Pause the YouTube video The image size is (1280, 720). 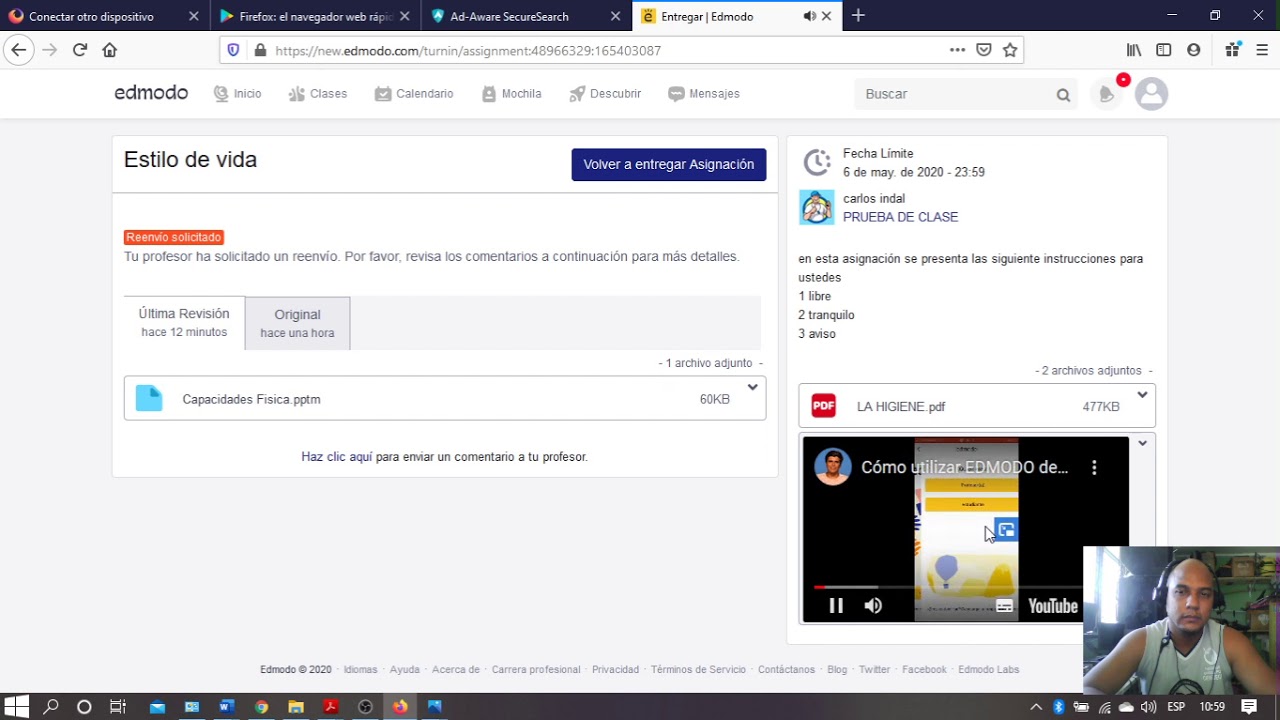[x=836, y=605]
